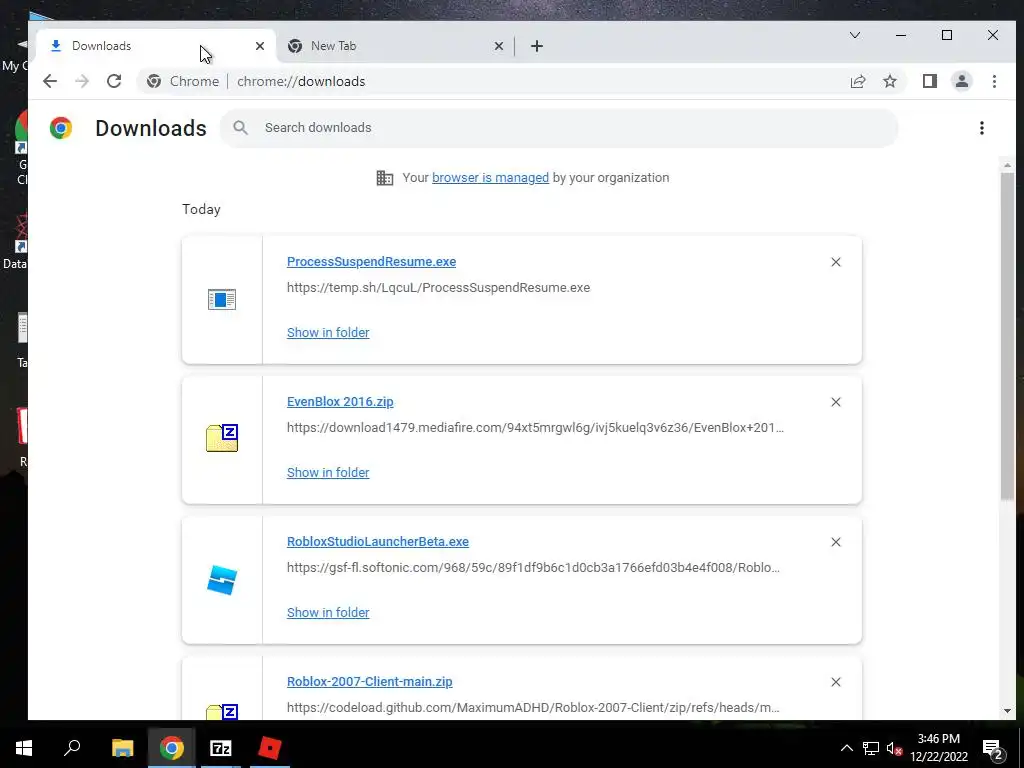This screenshot has width=1024, height=768.
Task: Remove Roblox-2007-Client-main.zip from the list
Action: tap(835, 682)
